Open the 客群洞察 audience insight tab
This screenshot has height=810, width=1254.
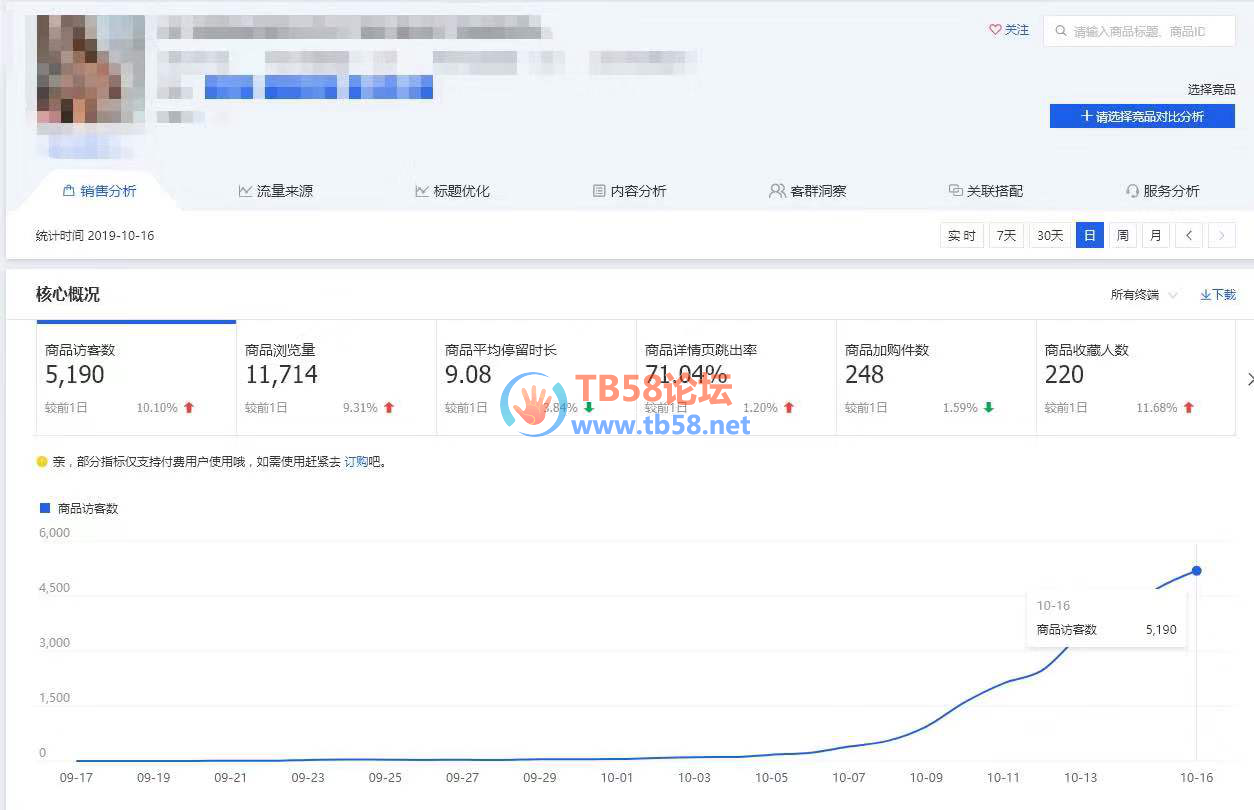[807, 191]
